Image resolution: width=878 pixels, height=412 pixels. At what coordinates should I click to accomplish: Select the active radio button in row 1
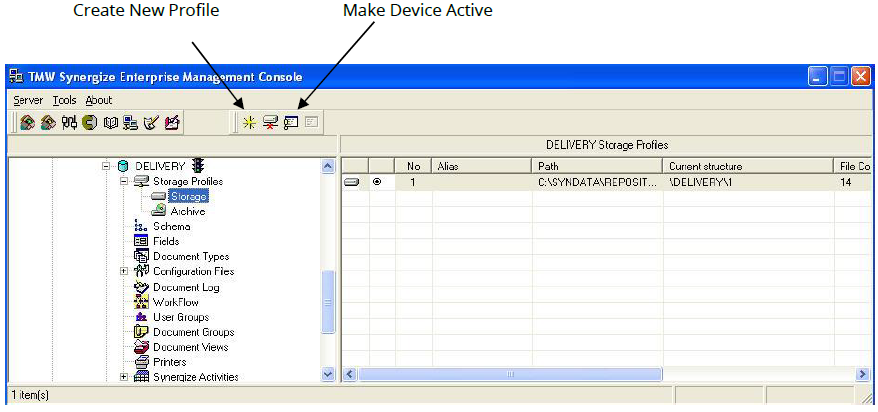tap(377, 182)
